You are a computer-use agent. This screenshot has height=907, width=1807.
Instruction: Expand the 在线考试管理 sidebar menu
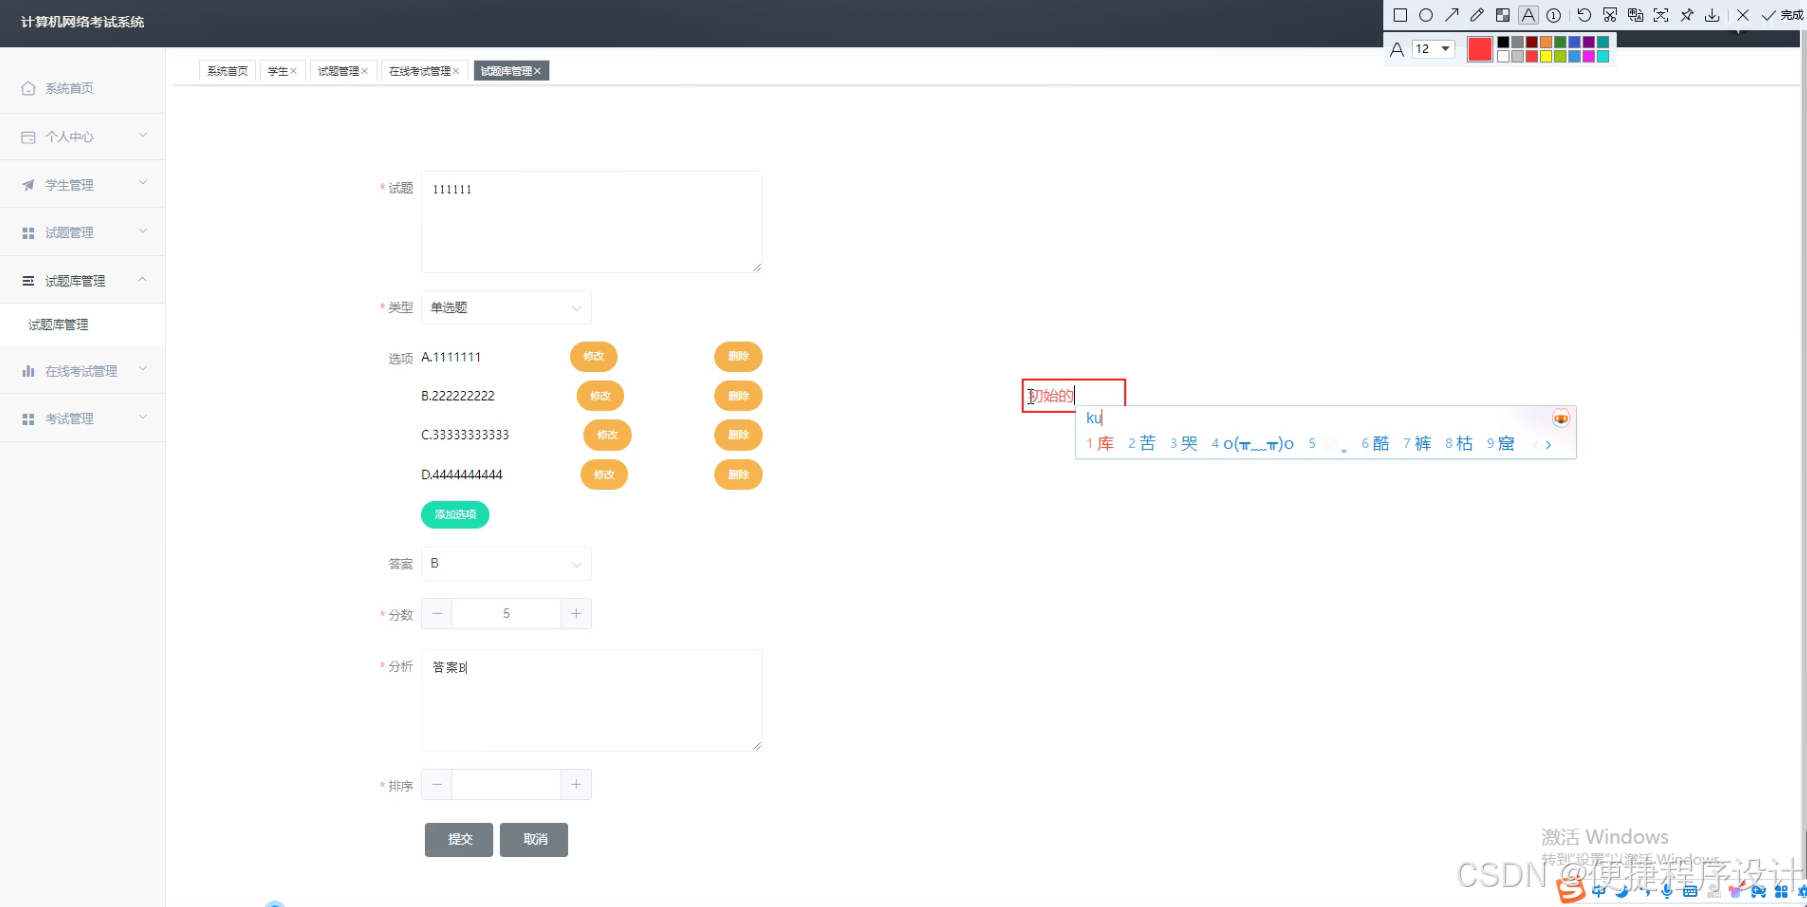82,371
